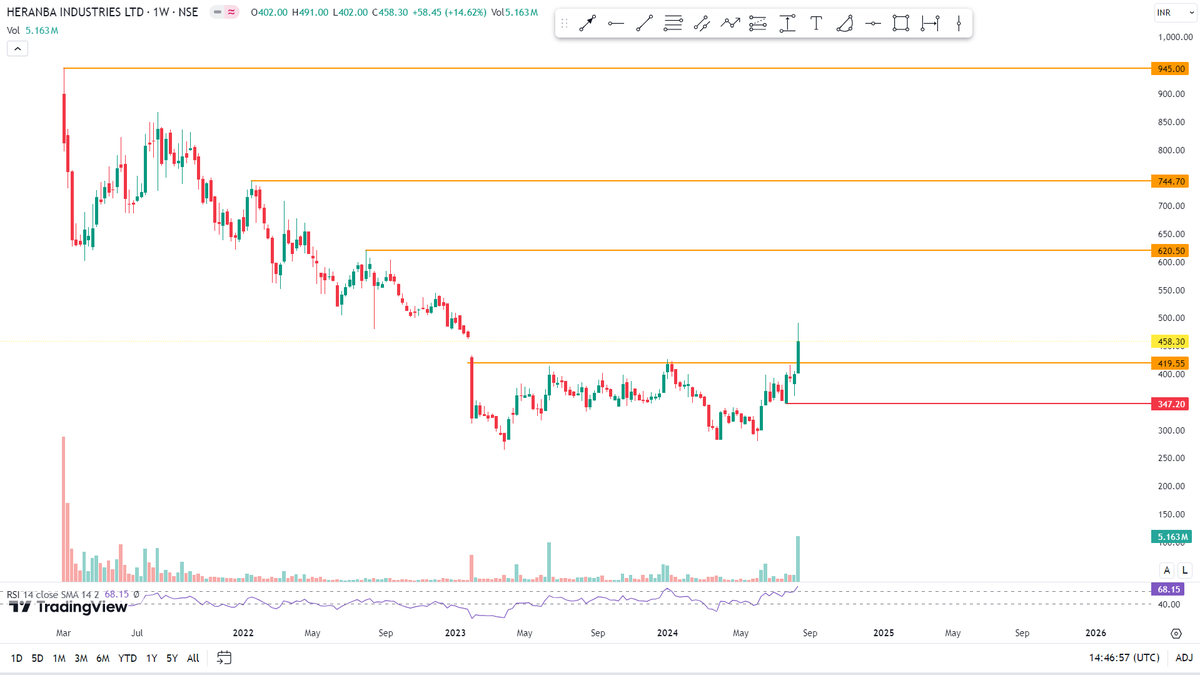Grab the drawing toolbar drag handle
This screenshot has height=675, width=1200.
coord(565,23)
